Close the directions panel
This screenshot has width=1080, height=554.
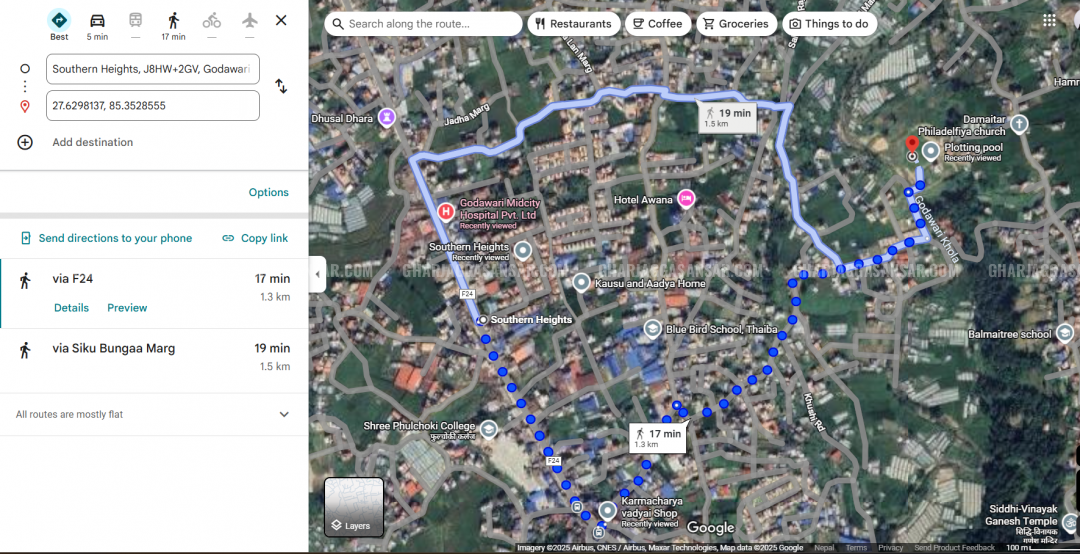click(281, 20)
